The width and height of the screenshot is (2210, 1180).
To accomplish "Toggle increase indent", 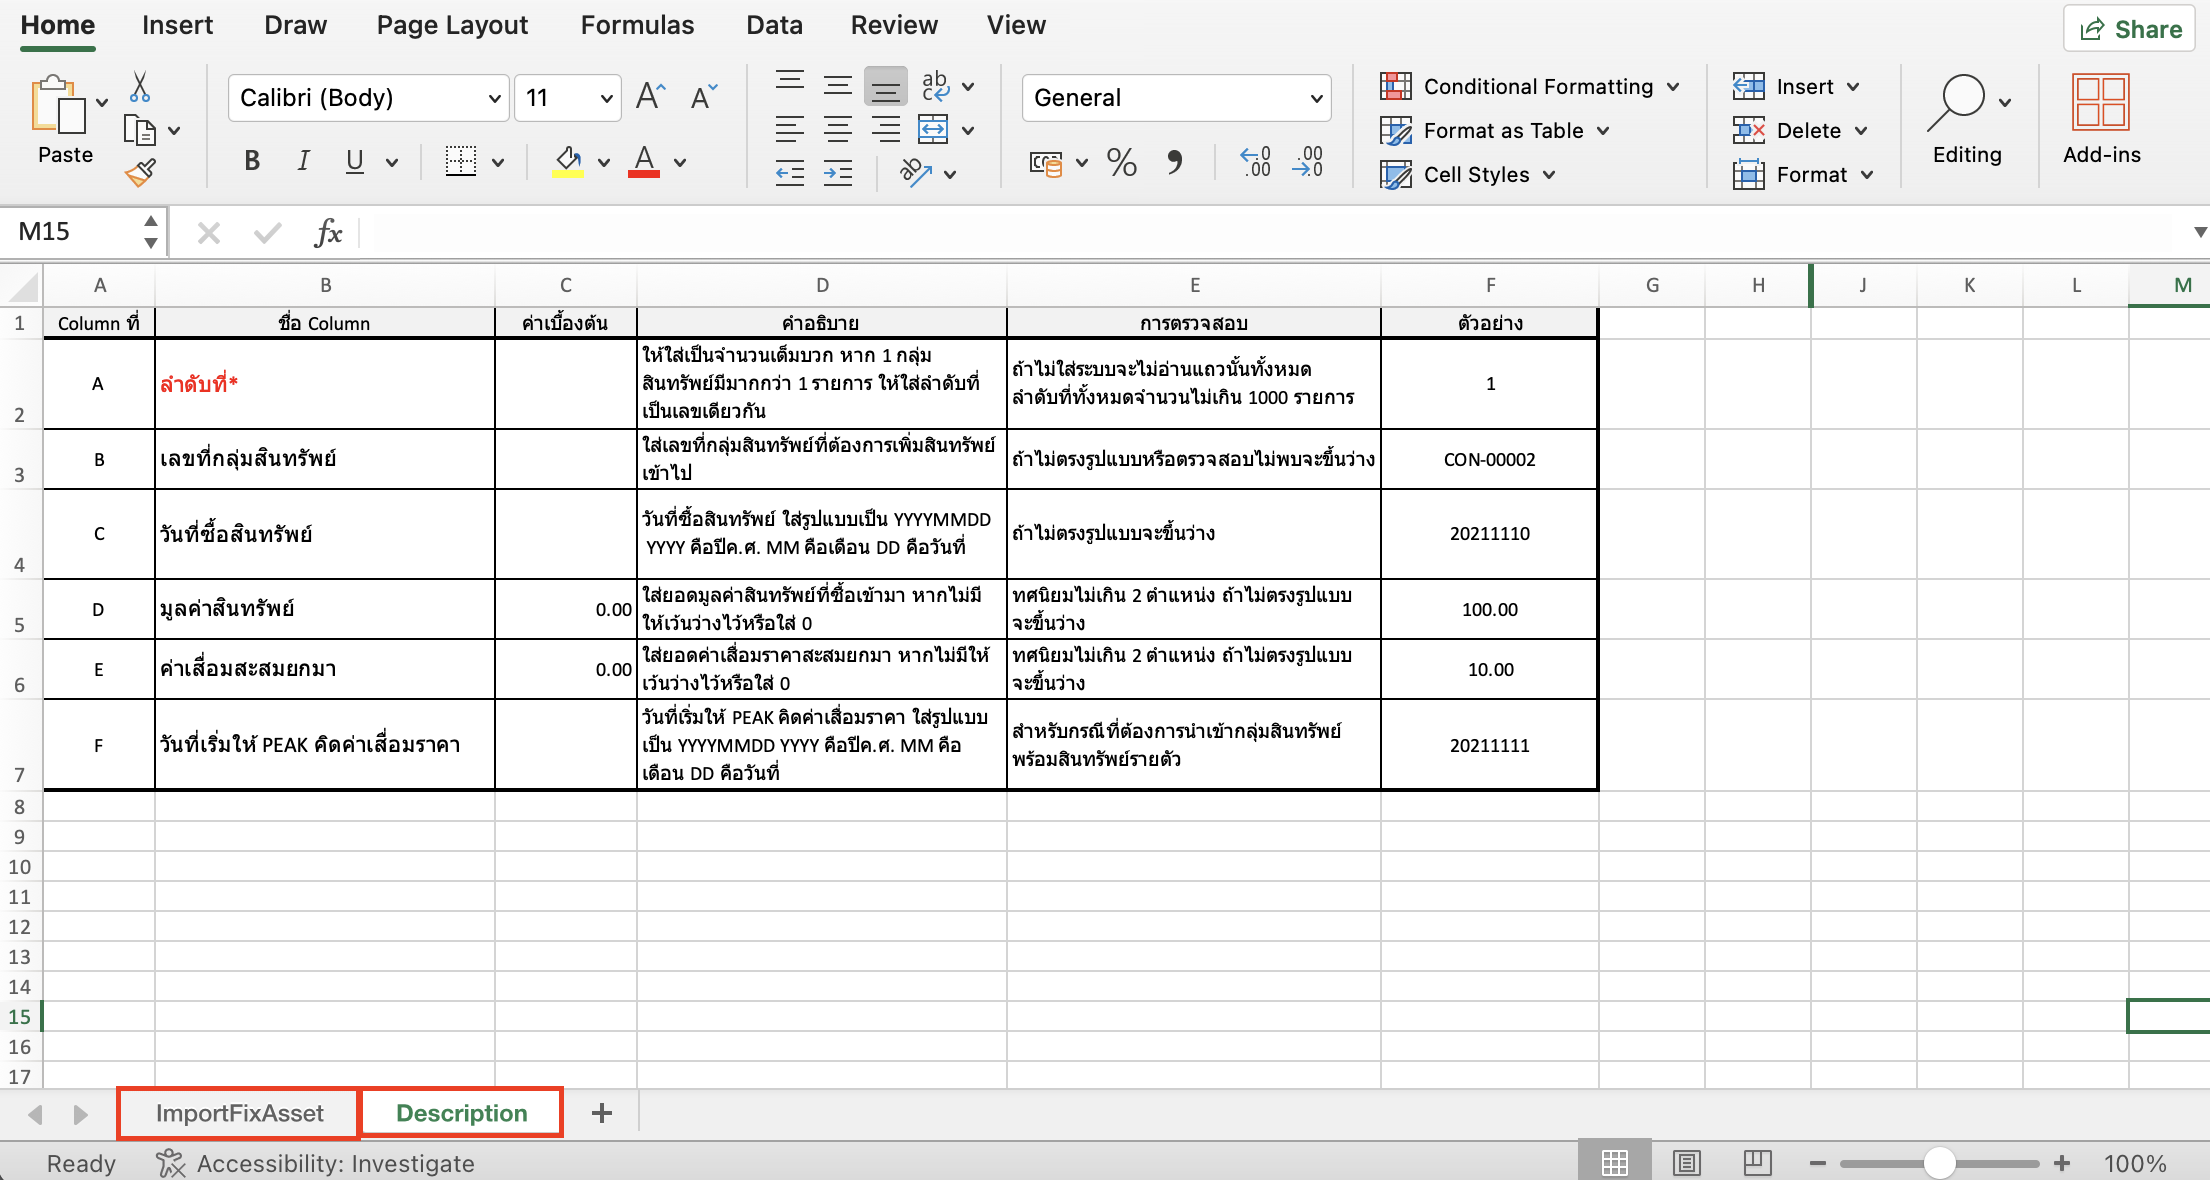I will coord(837,172).
